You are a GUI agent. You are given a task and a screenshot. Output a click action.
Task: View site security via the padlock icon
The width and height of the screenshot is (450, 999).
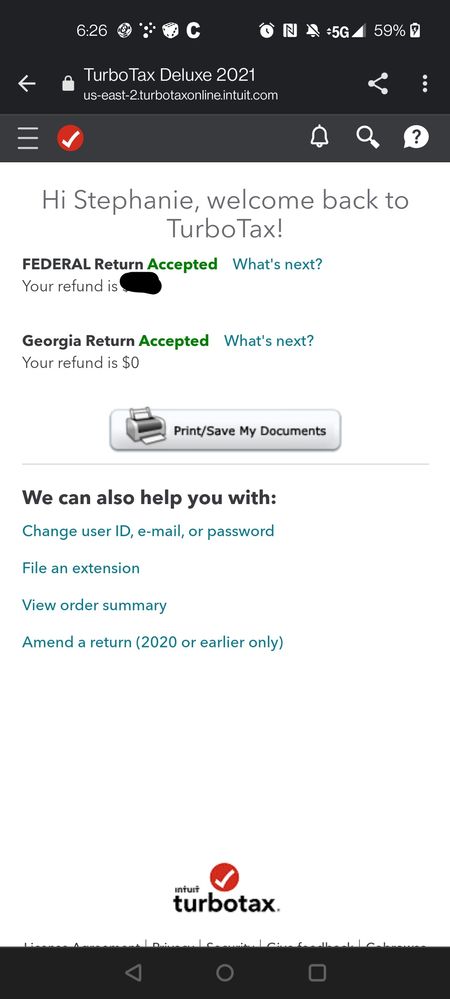tap(68, 83)
